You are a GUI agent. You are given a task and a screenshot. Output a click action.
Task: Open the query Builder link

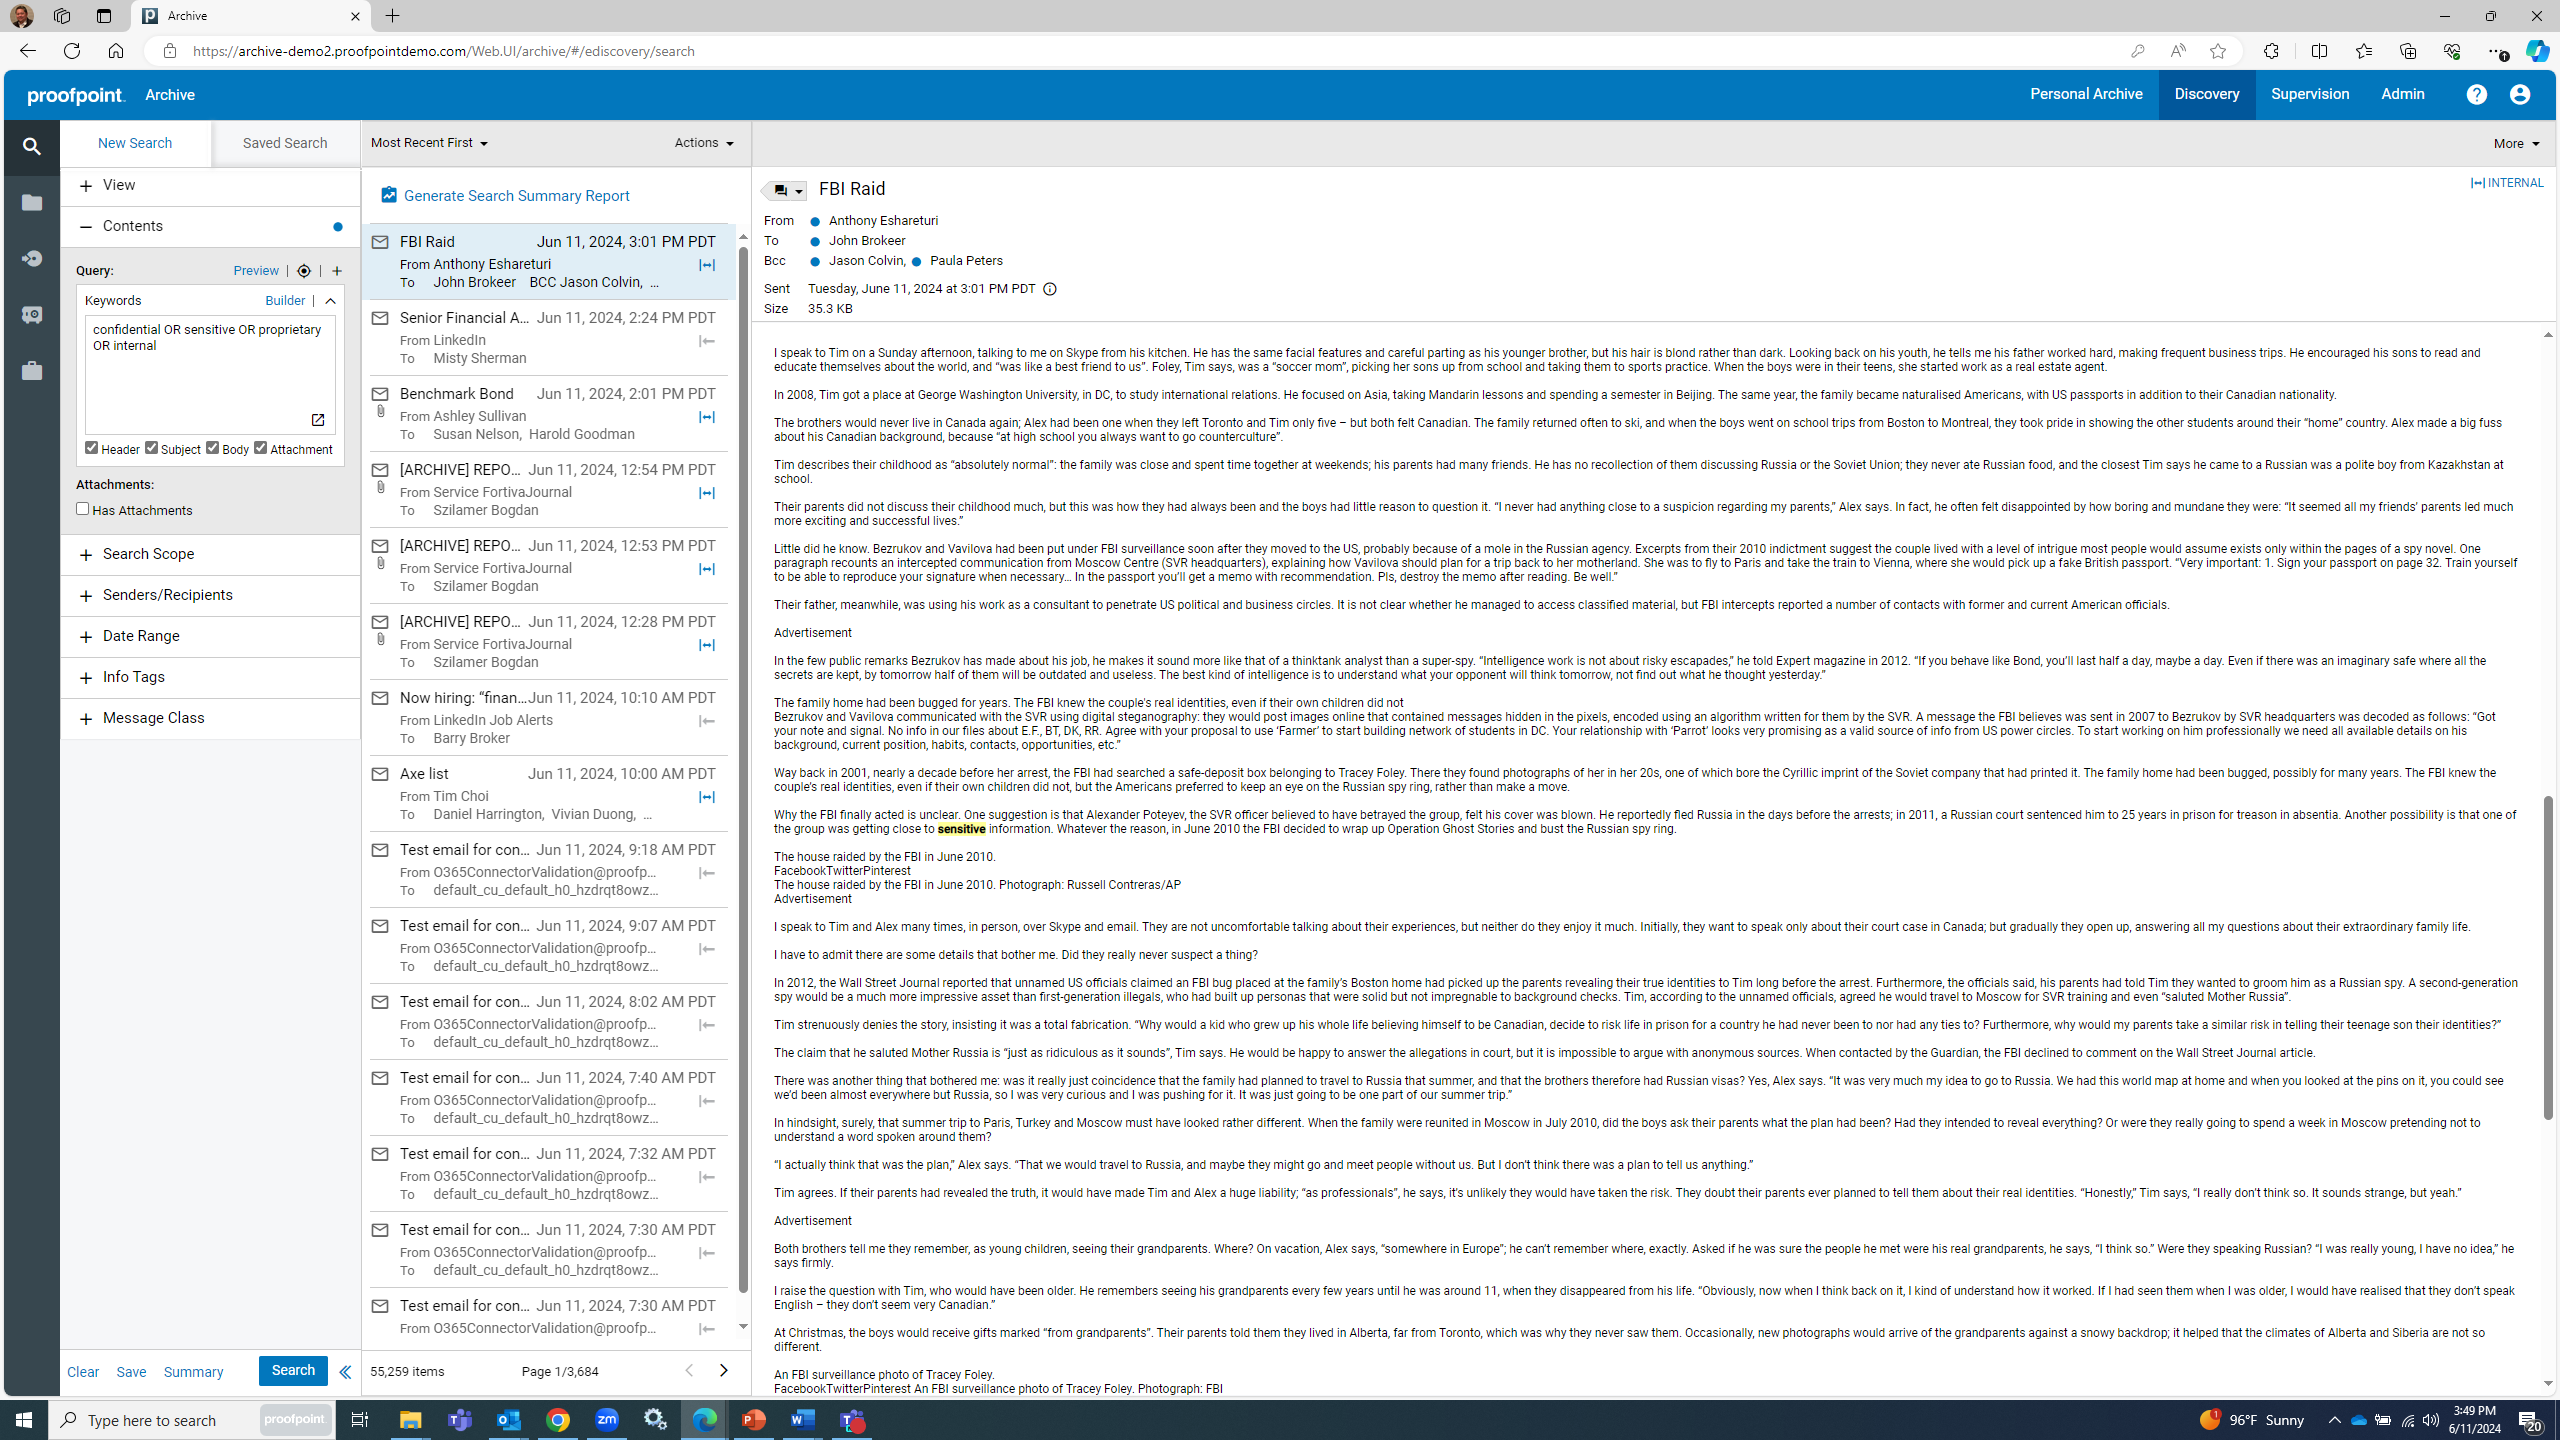(x=285, y=299)
